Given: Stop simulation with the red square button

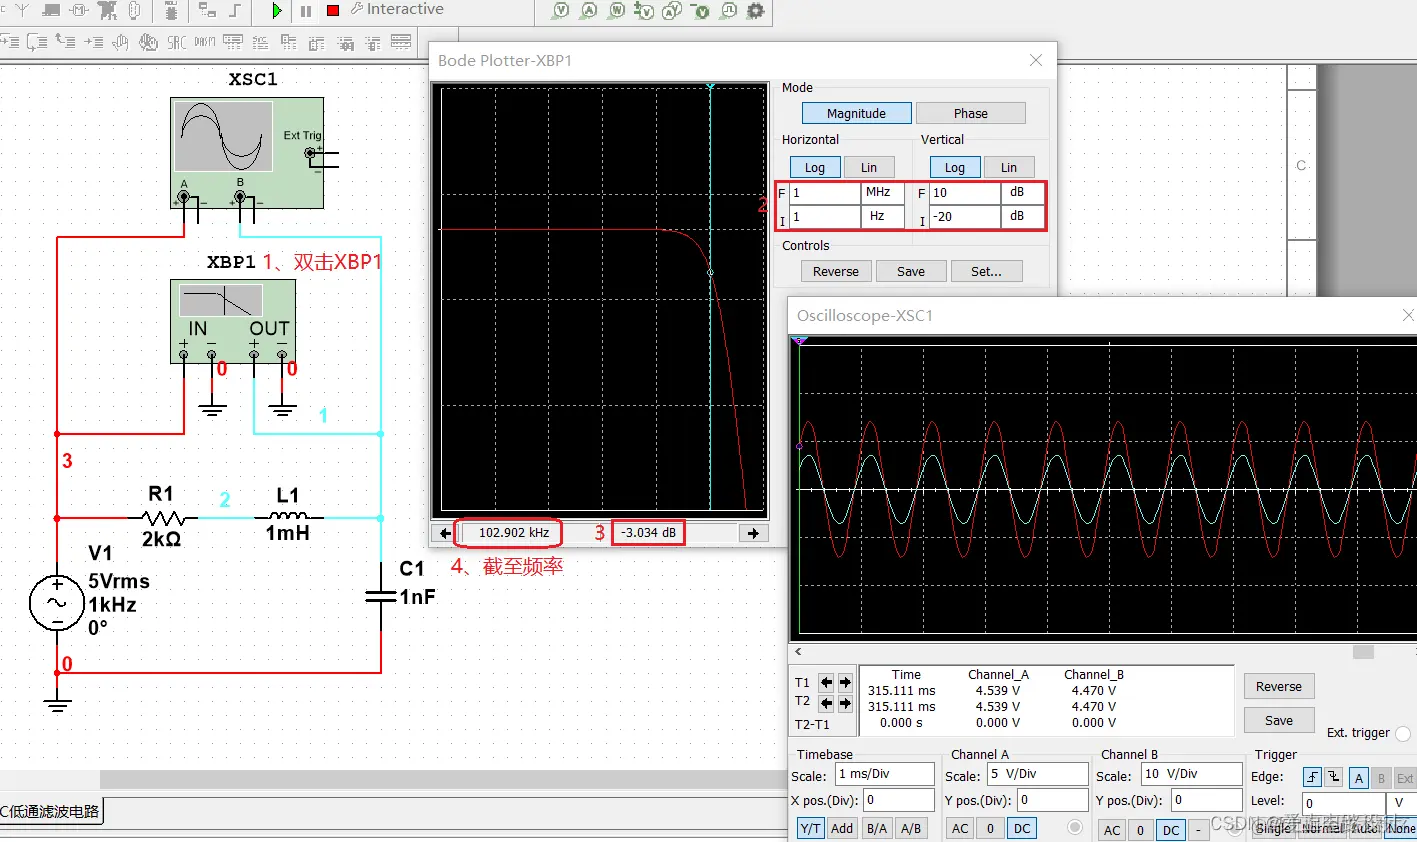Looking at the screenshot, I should tap(333, 10).
